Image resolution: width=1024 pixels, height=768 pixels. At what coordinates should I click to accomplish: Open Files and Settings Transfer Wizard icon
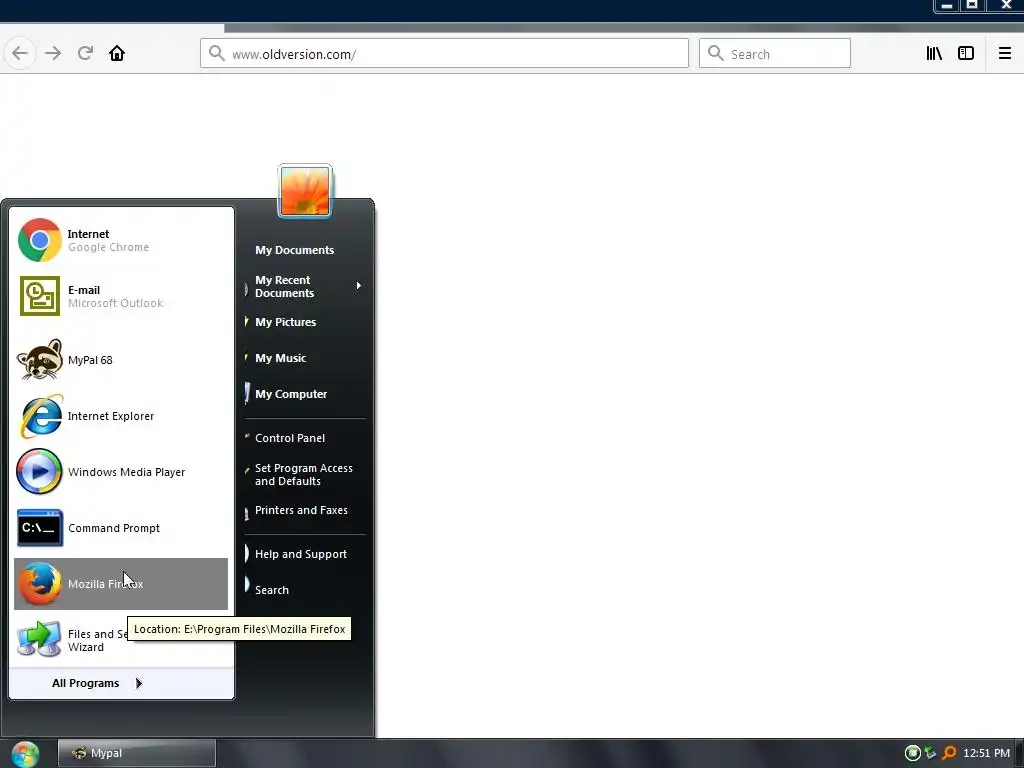40,639
